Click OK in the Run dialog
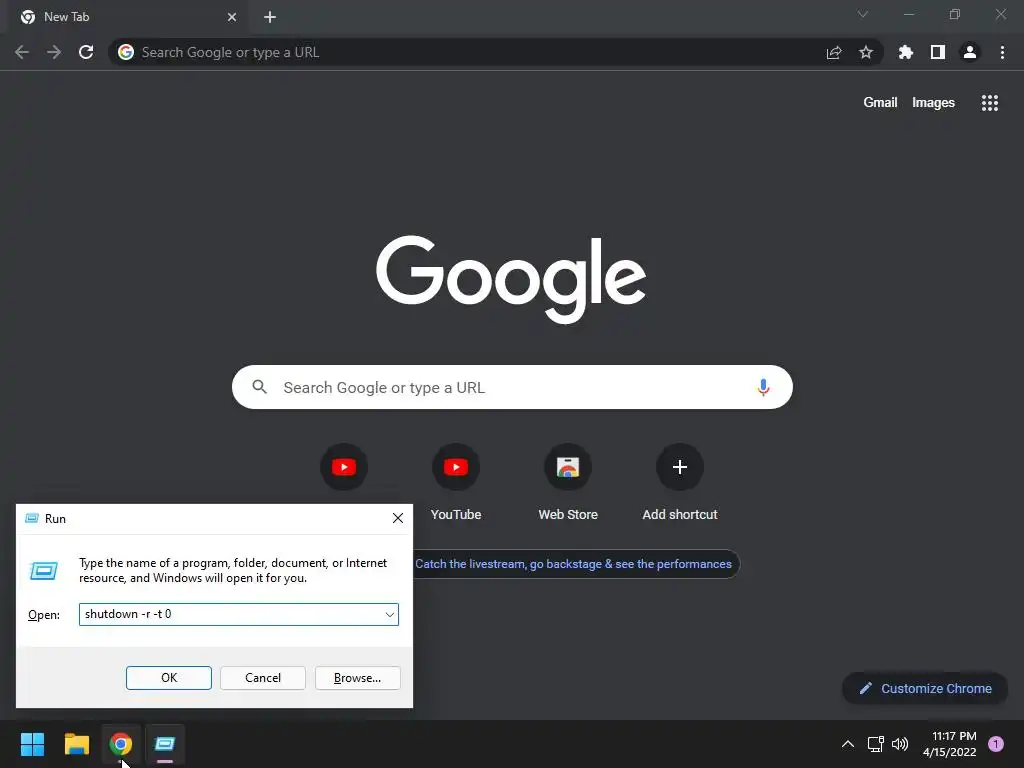 point(168,678)
